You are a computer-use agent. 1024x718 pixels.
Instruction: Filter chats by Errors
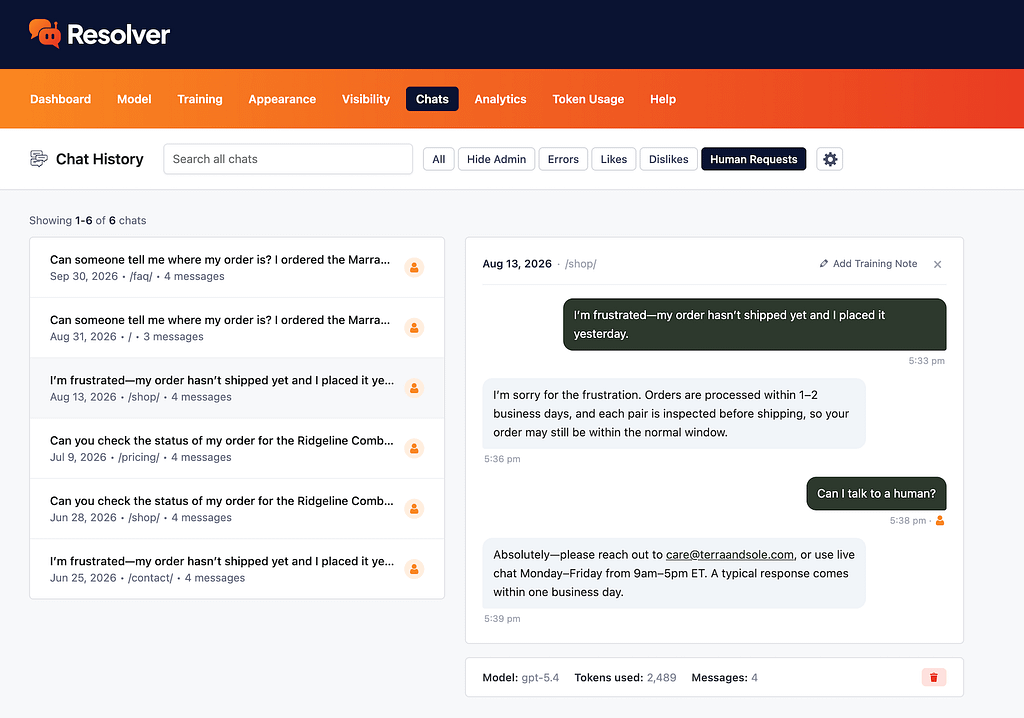coord(563,159)
